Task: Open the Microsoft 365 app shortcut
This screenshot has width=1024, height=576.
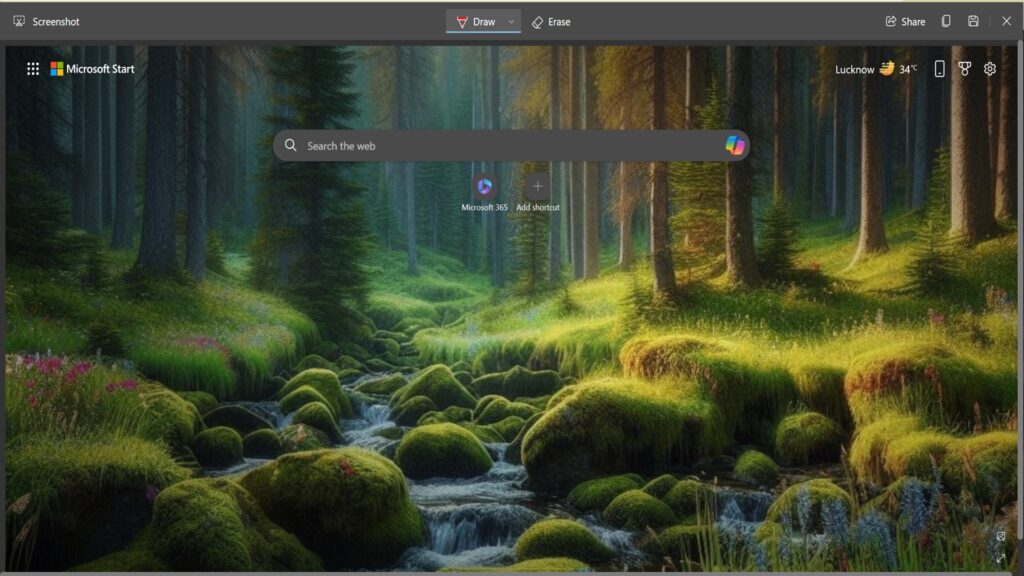Action: pos(486,185)
